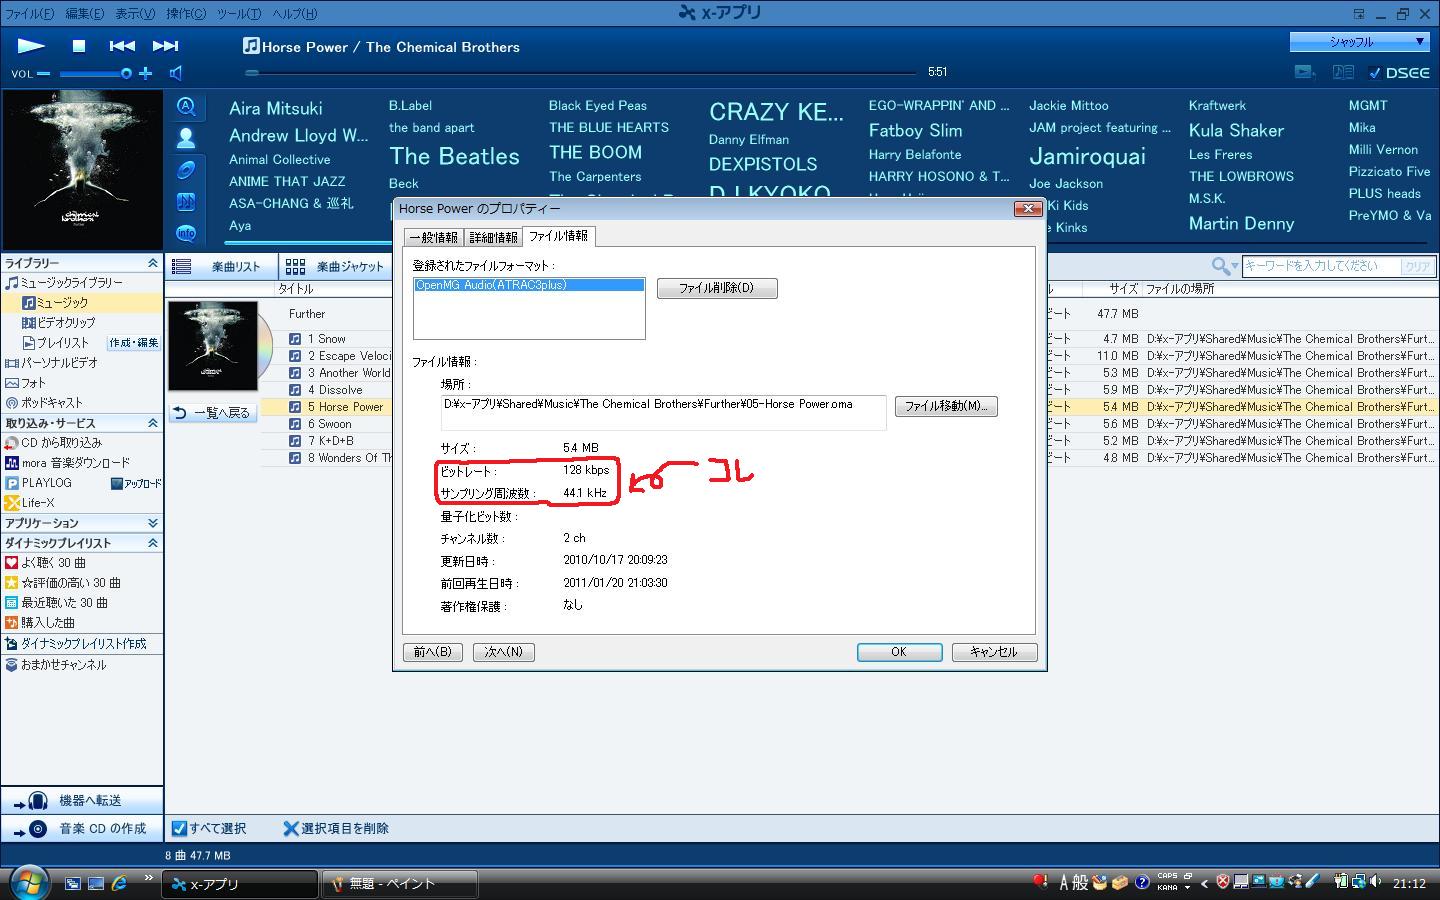This screenshot has width=1440, height=900.
Task: Raise volume with the plus icon
Action: point(146,73)
